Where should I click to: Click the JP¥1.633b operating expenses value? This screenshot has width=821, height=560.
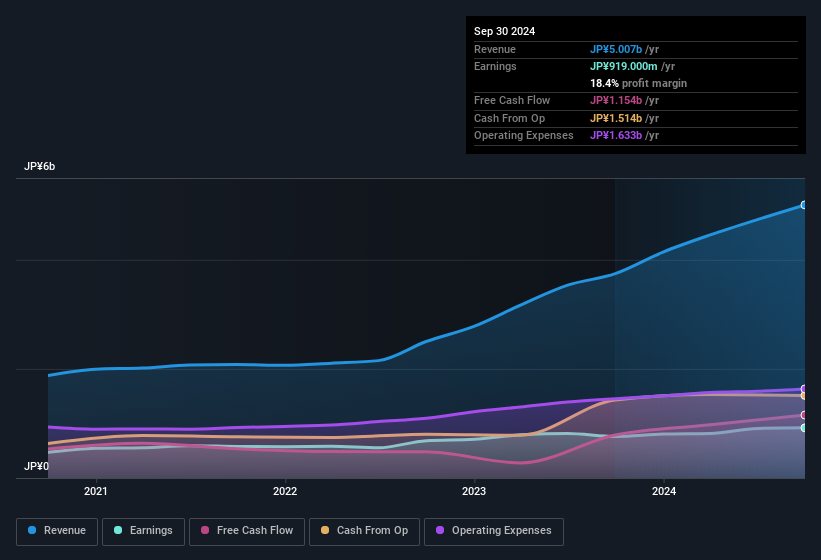pos(616,135)
